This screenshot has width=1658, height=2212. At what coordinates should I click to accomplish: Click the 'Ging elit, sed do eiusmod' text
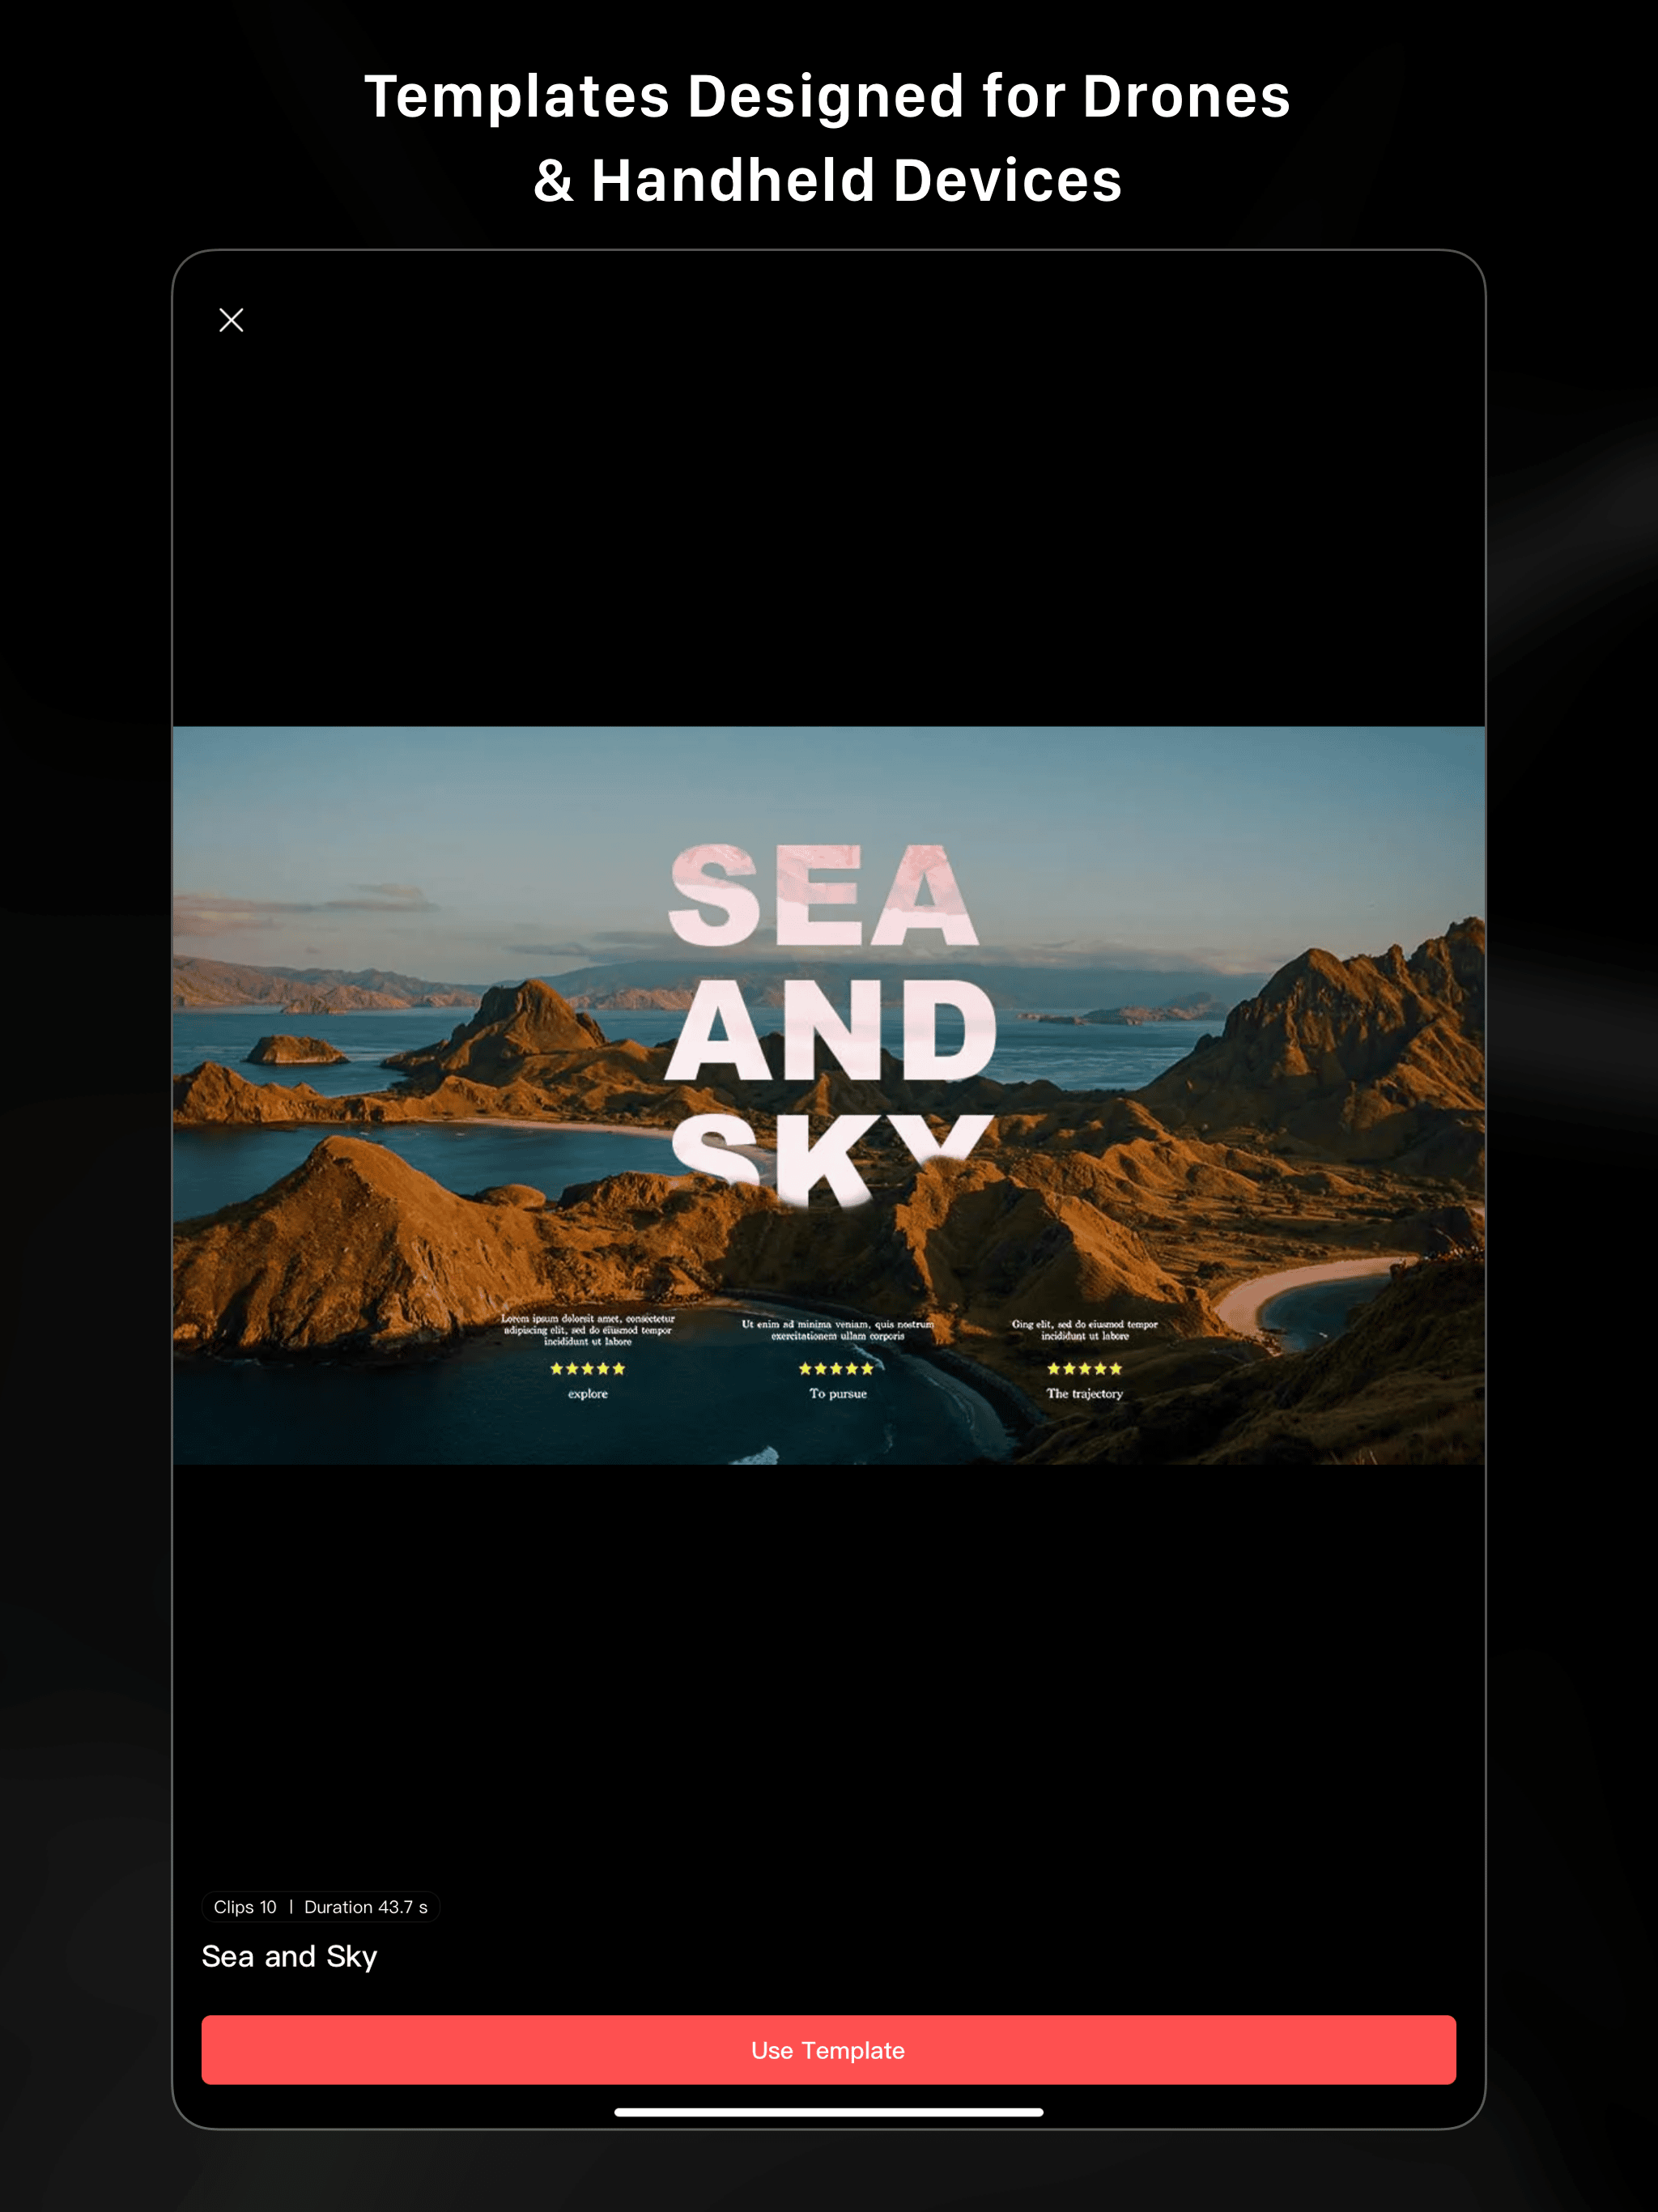1084,1330
